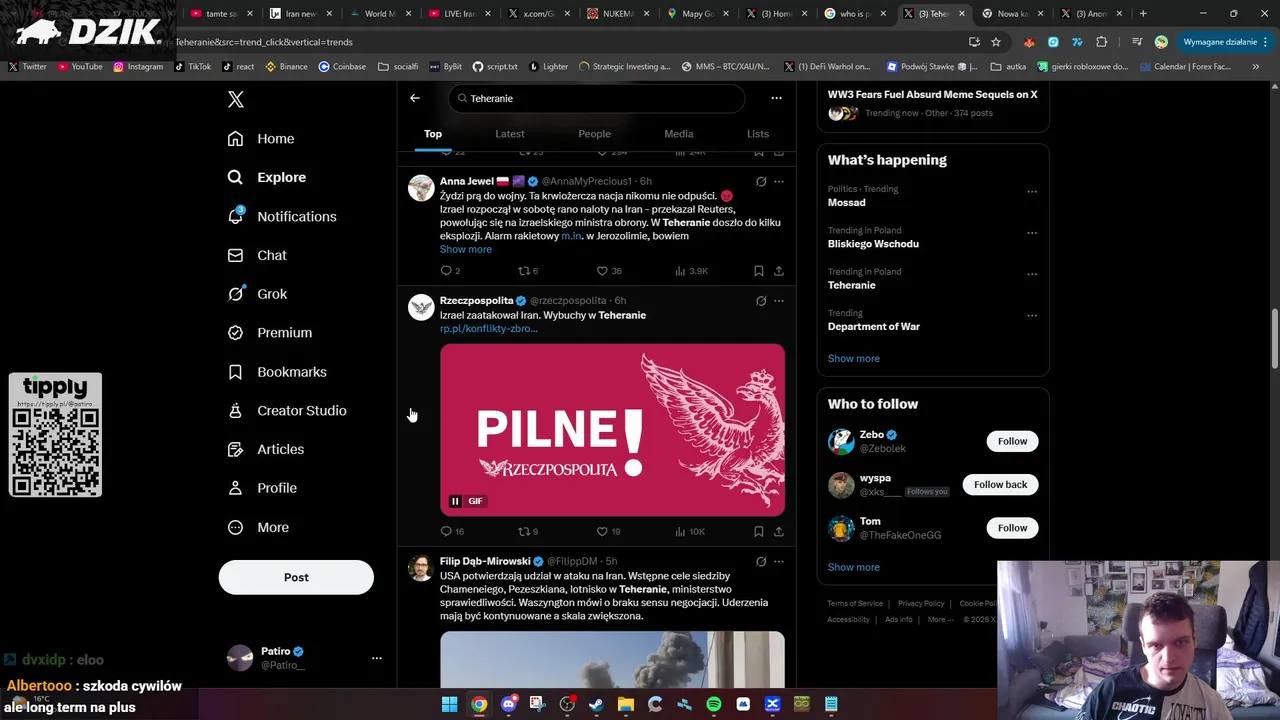The height and width of the screenshot is (720, 1280).
Task: Pause the Rzeczpospolita PILNE GIF
Action: (x=455, y=501)
